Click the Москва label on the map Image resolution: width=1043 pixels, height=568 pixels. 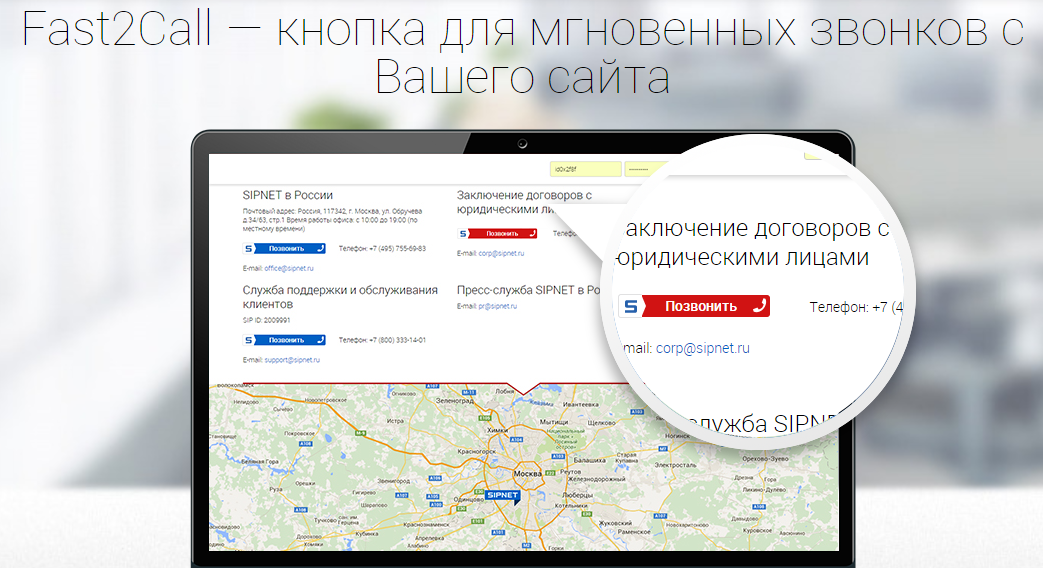coord(527,473)
